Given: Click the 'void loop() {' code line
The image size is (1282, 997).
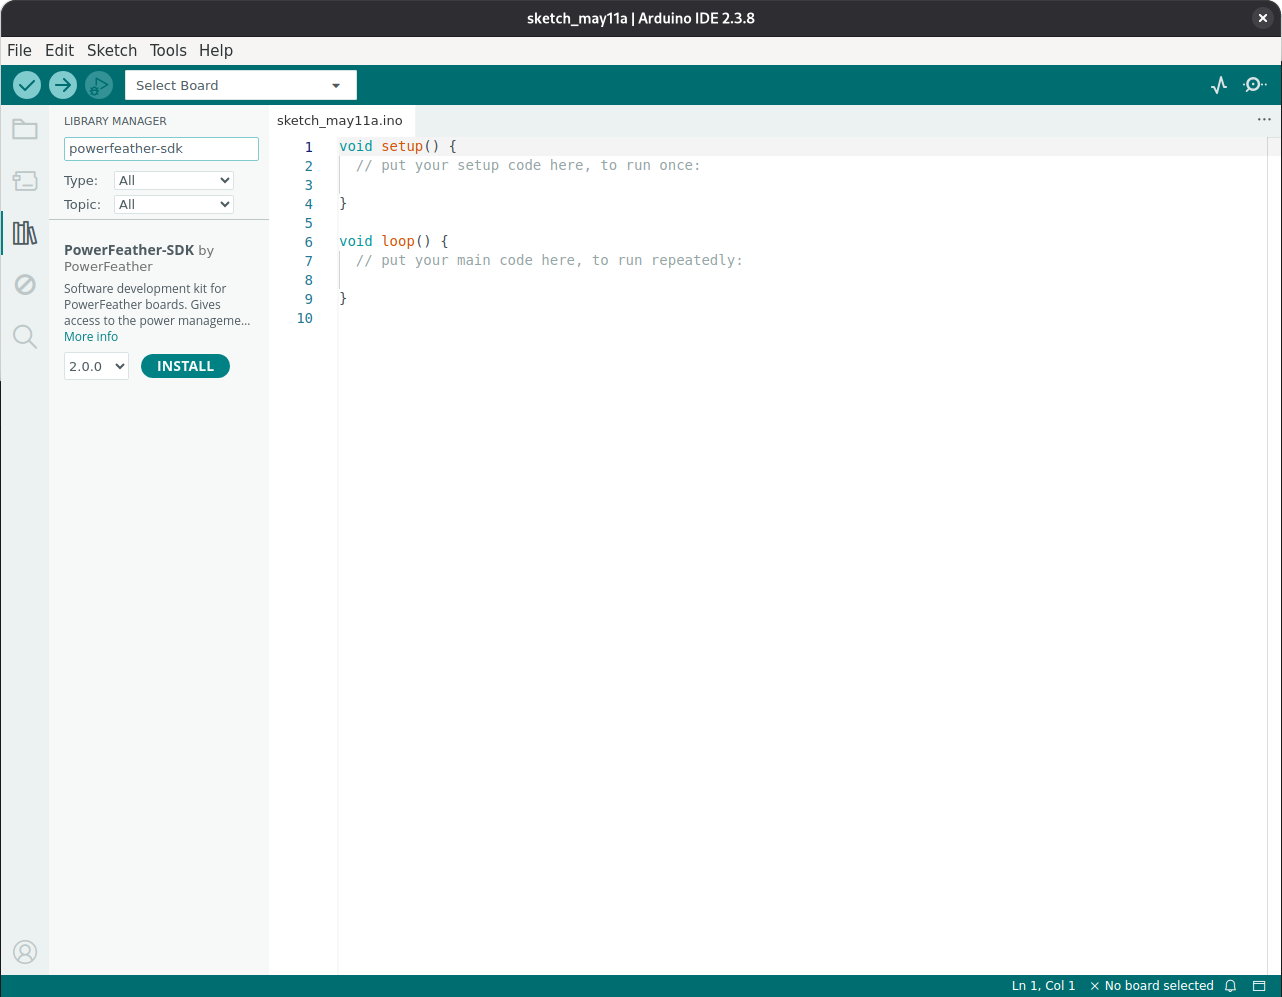Looking at the screenshot, I should coord(394,241).
